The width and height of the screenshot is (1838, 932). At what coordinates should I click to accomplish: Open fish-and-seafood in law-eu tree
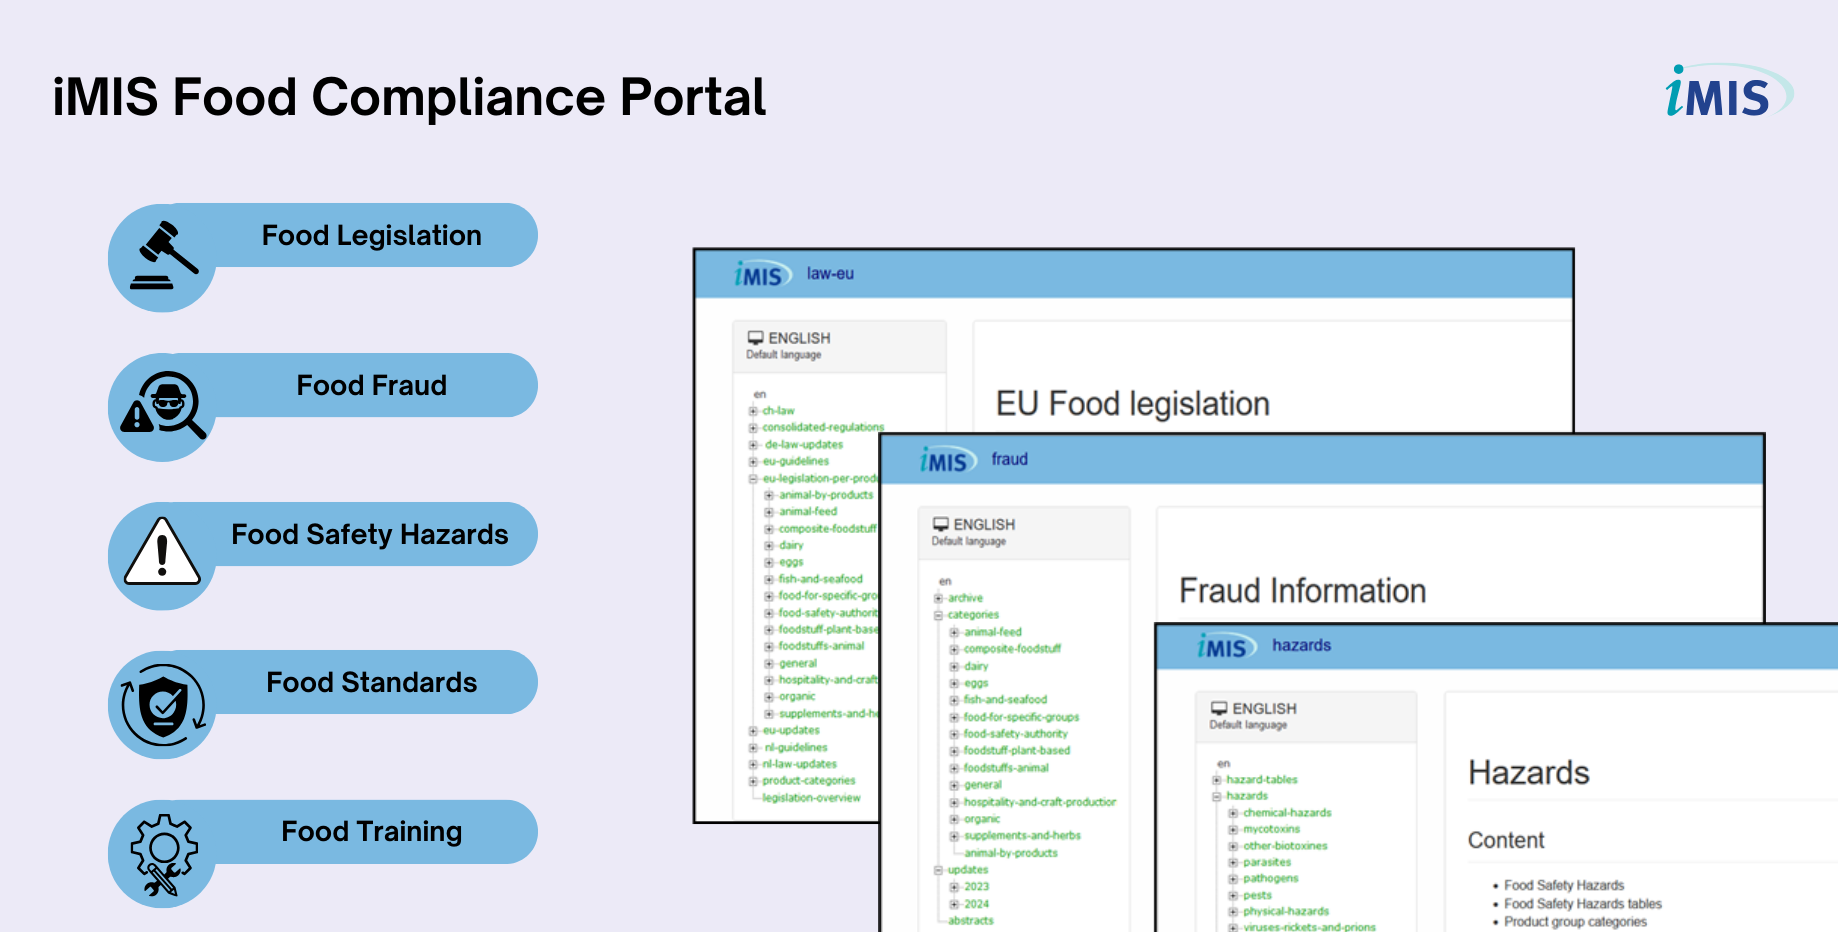coord(820,579)
